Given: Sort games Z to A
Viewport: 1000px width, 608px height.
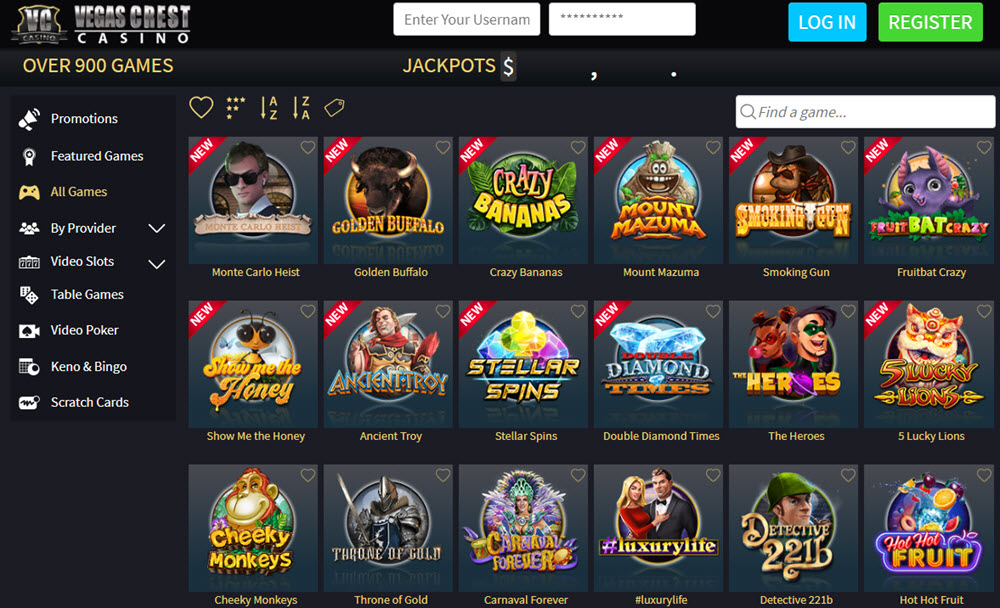Looking at the screenshot, I should (301, 108).
